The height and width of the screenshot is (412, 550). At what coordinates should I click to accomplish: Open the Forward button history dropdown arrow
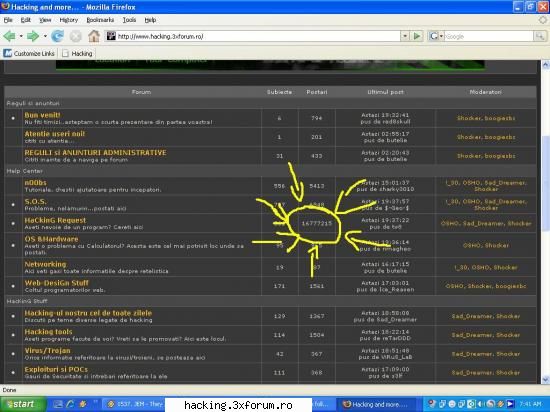coord(45,36)
